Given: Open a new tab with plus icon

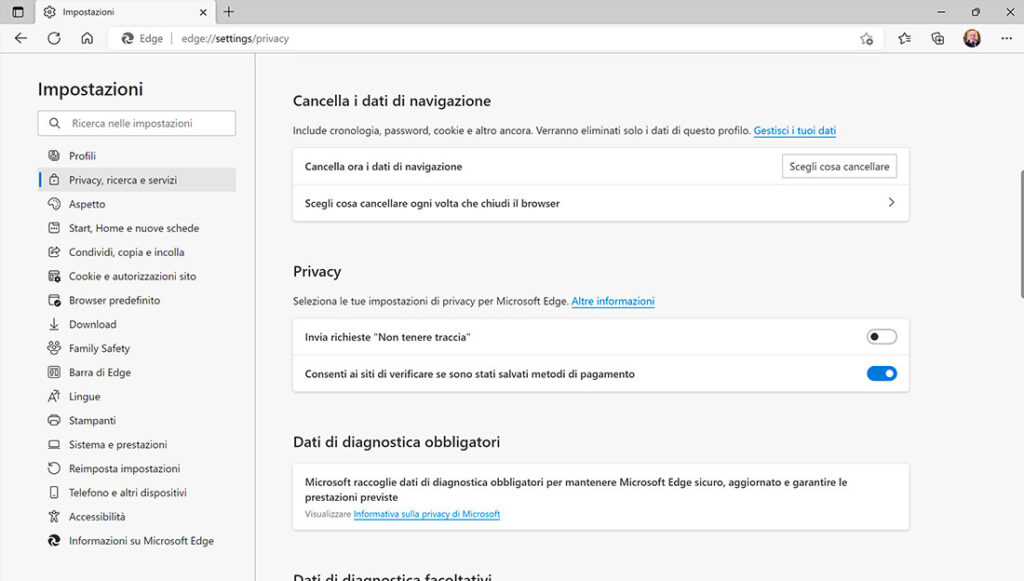Looking at the screenshot, I should click(x=229, y=12).
